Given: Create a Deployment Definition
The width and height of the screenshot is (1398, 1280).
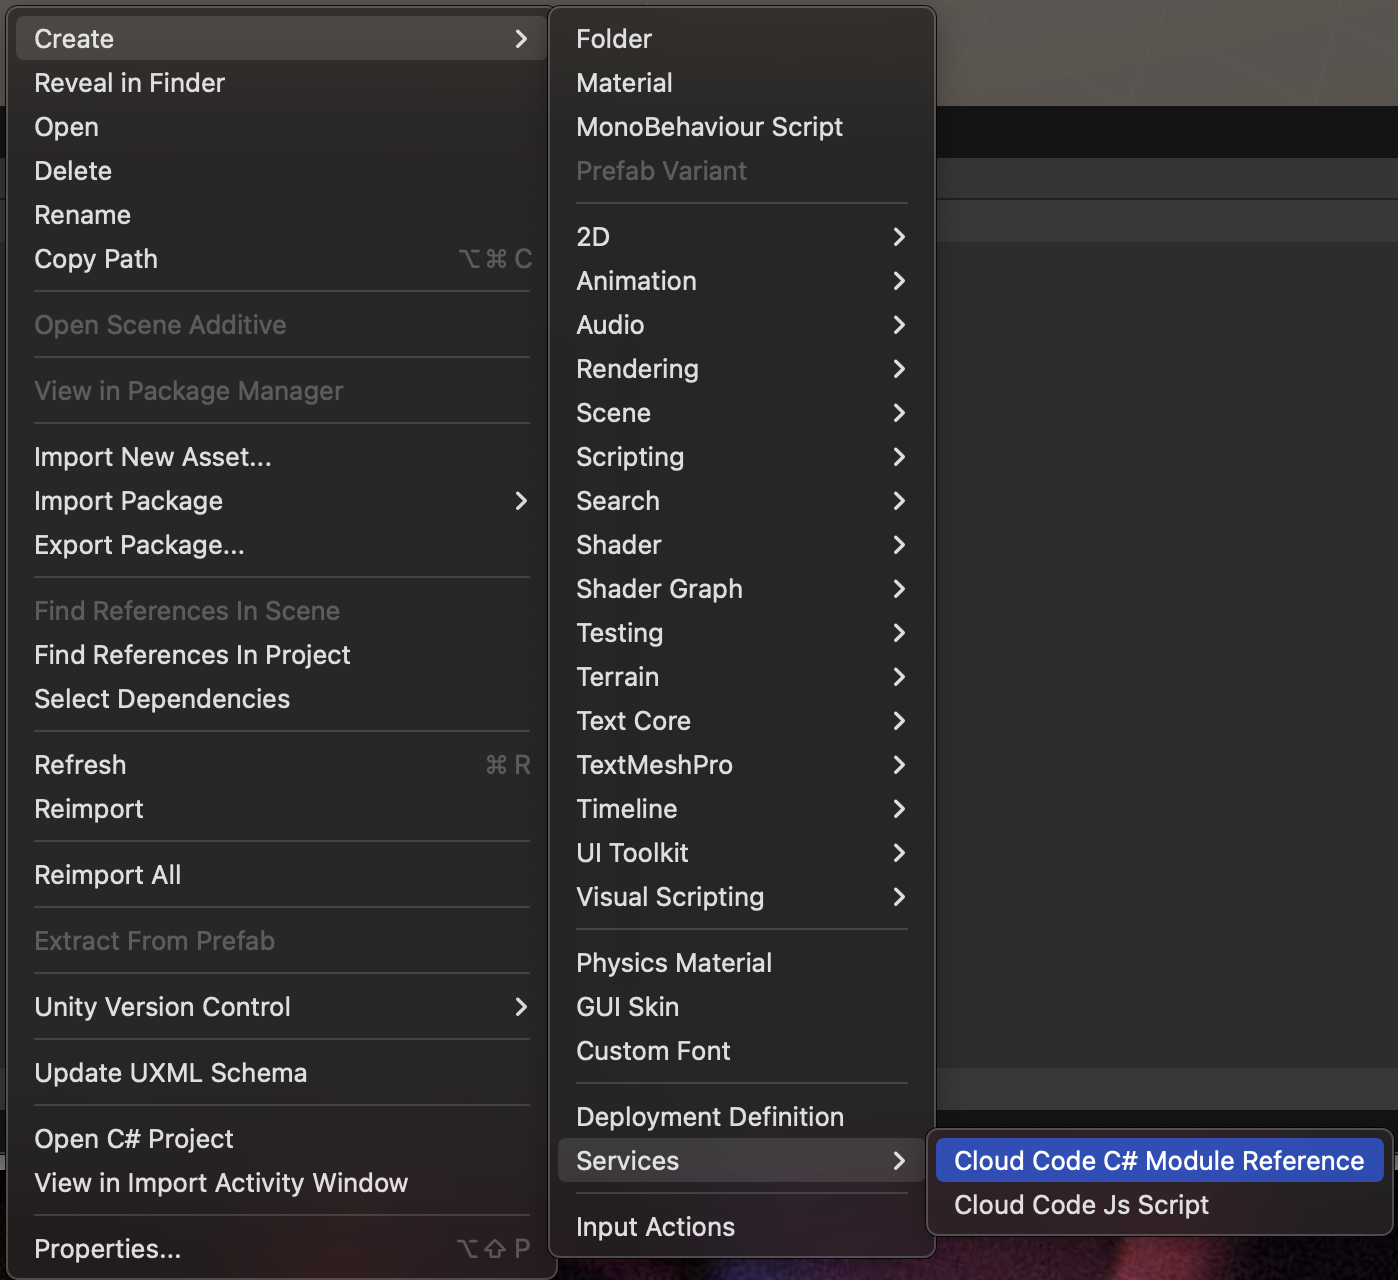Looking at the screenshot, I should [x=710, y=1117].
